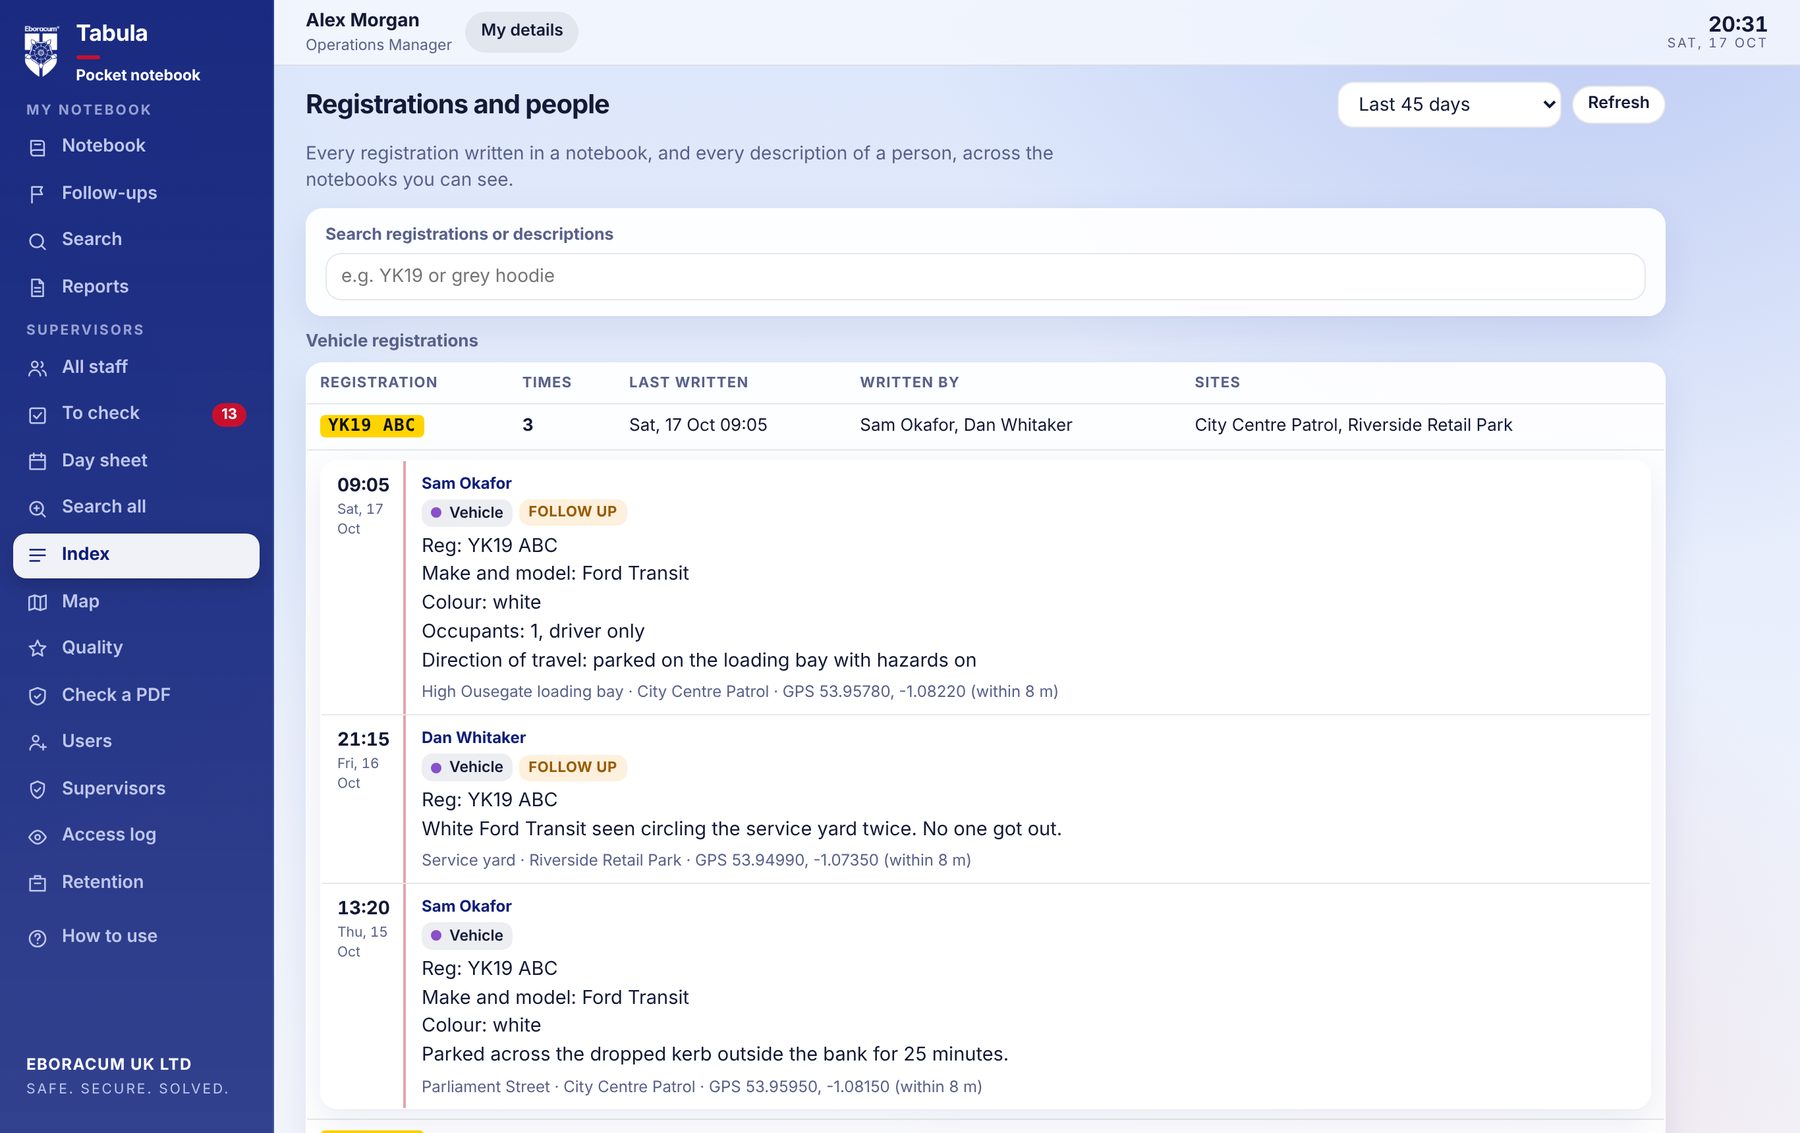The image size is (1800, 1133).
Task: Open My details button
Action: [x=522, y=31]
